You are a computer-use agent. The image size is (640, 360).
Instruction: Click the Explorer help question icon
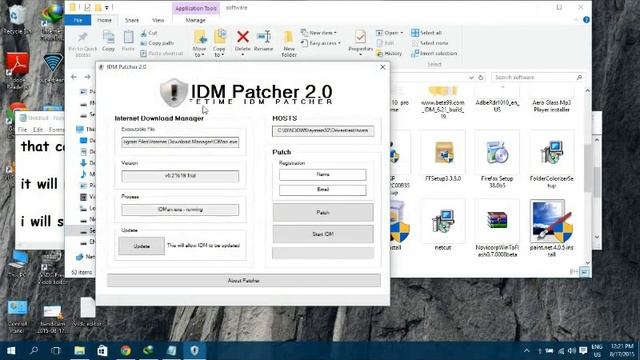click(x=587, y=20)
